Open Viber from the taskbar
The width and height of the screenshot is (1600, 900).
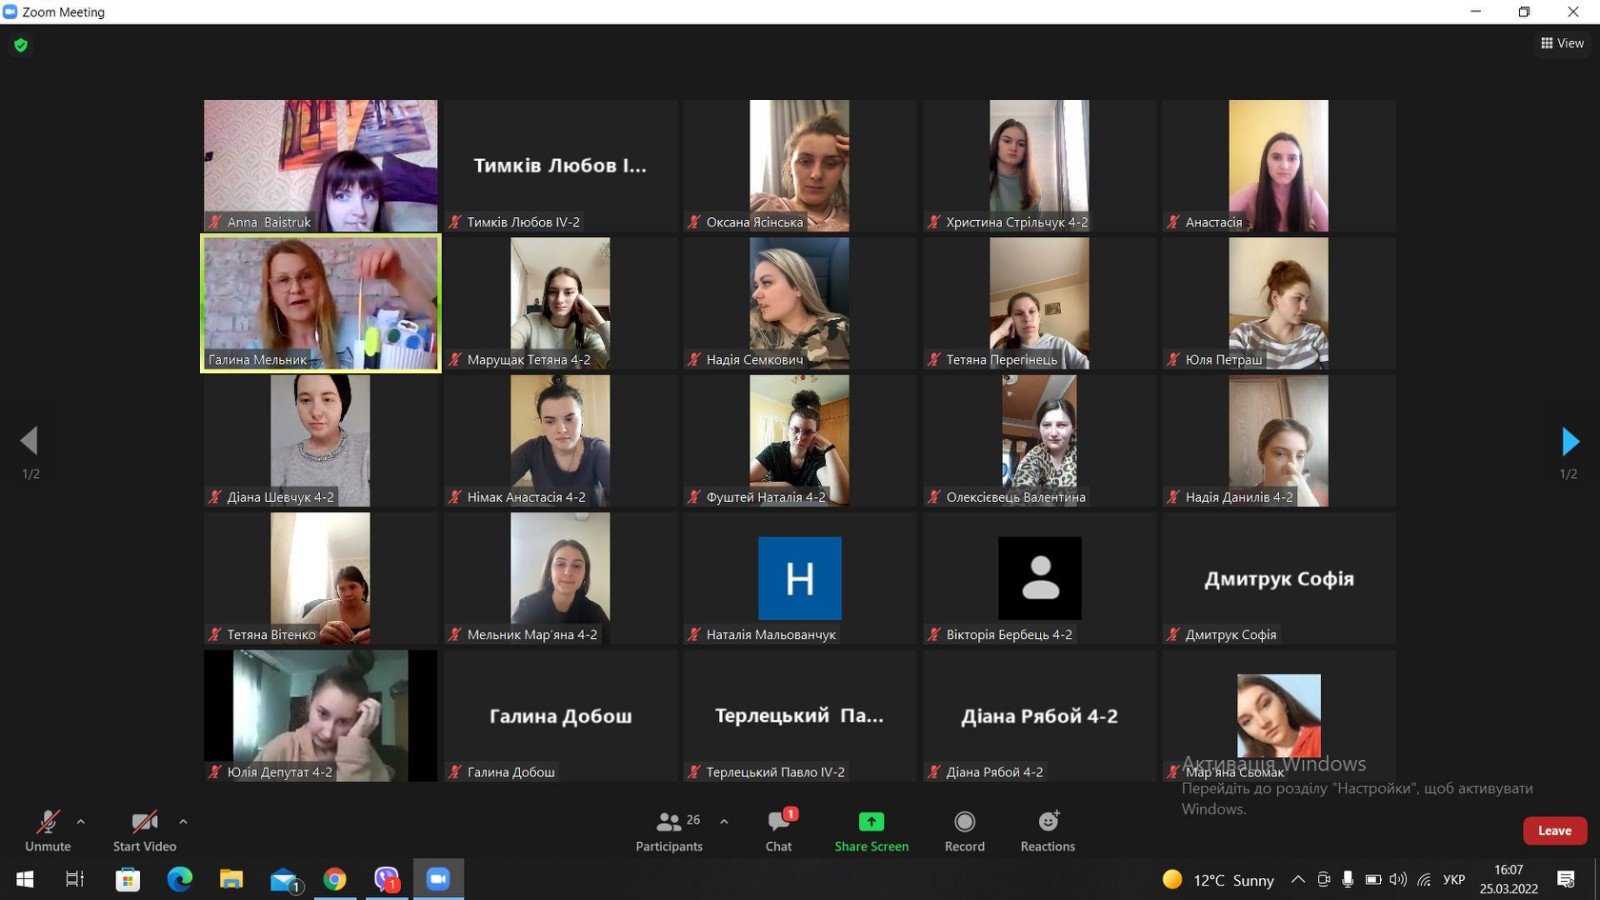pos(386,879)
